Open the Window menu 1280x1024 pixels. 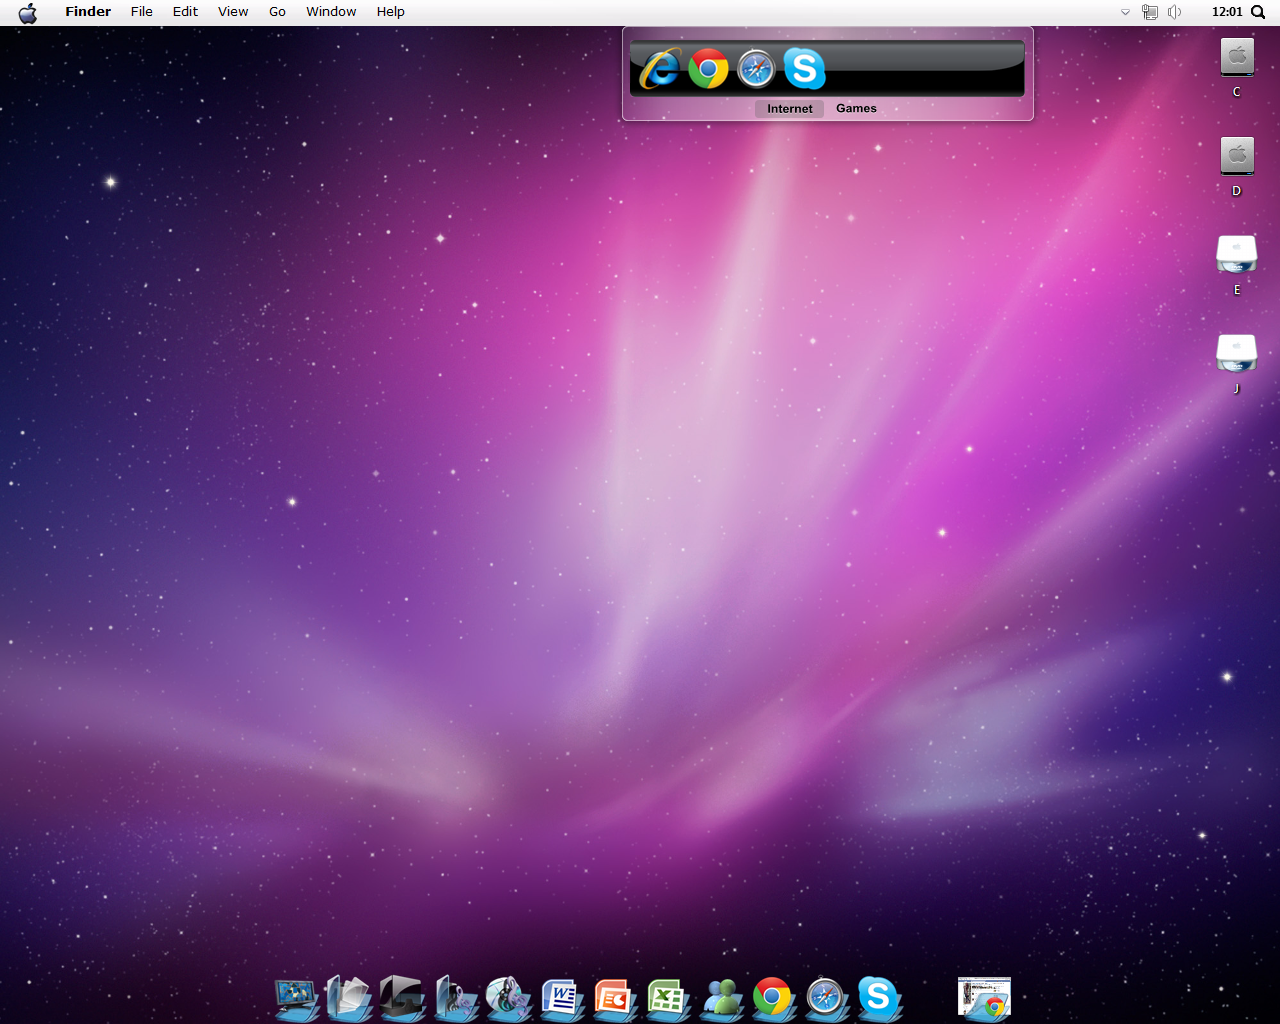(331, 12)
